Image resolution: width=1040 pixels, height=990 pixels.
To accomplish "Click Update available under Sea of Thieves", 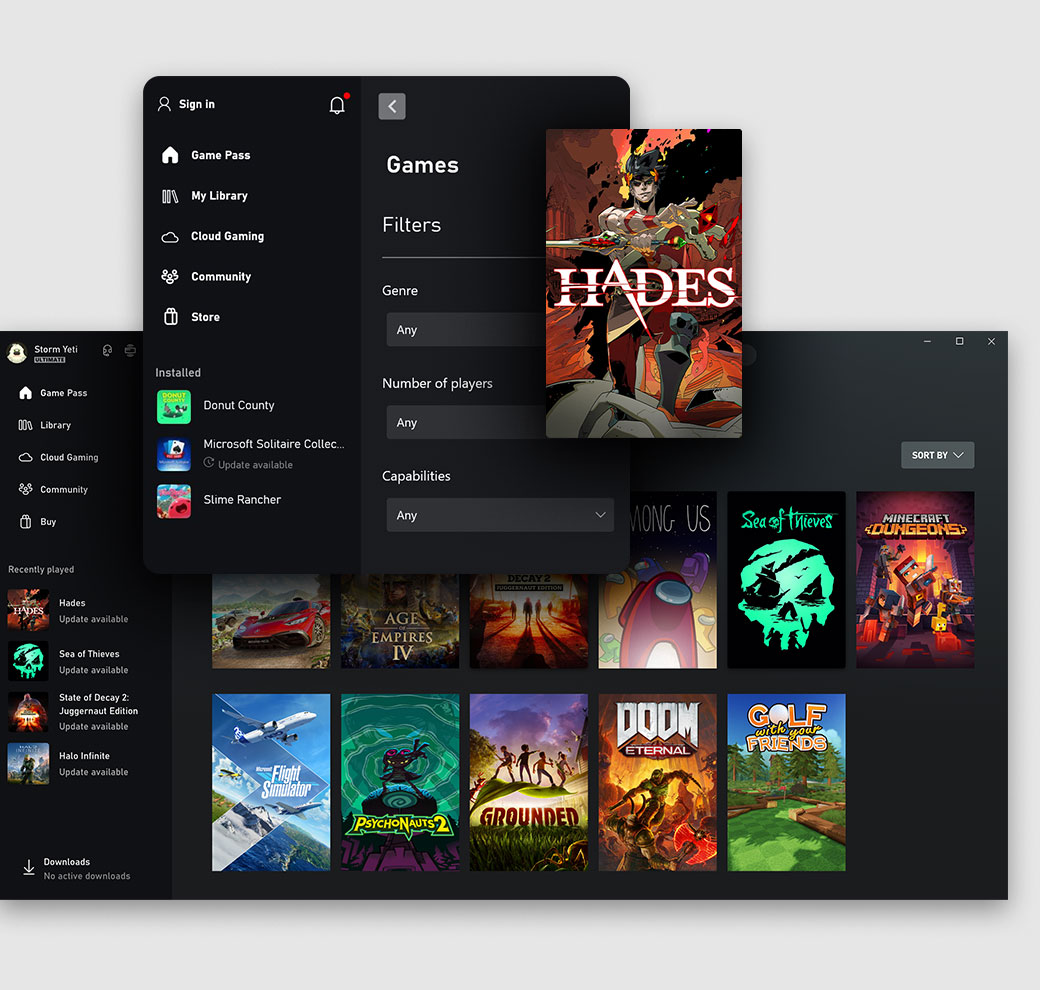I will pyautogui.click(x=94, y=670).
